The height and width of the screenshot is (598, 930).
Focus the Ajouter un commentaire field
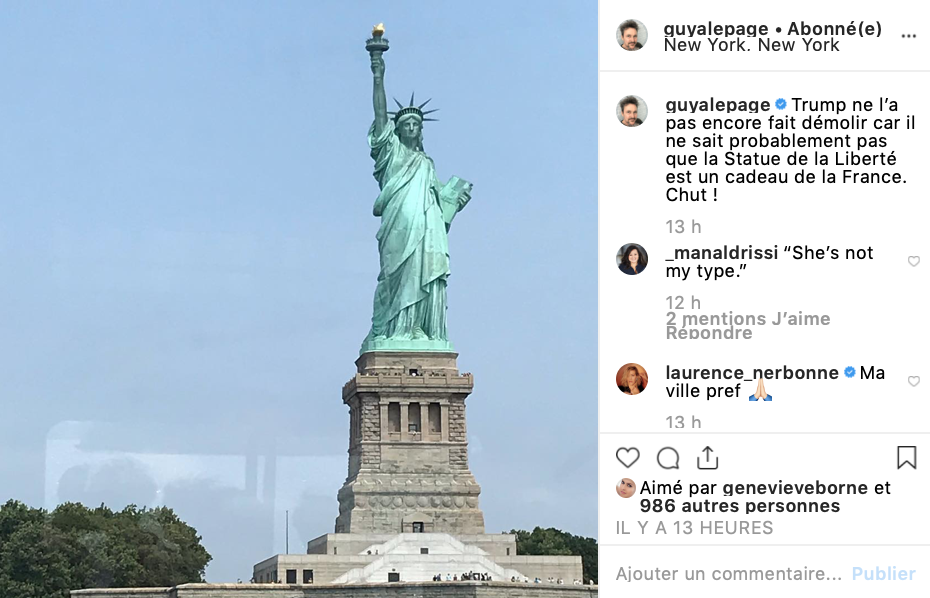point(728,574)
